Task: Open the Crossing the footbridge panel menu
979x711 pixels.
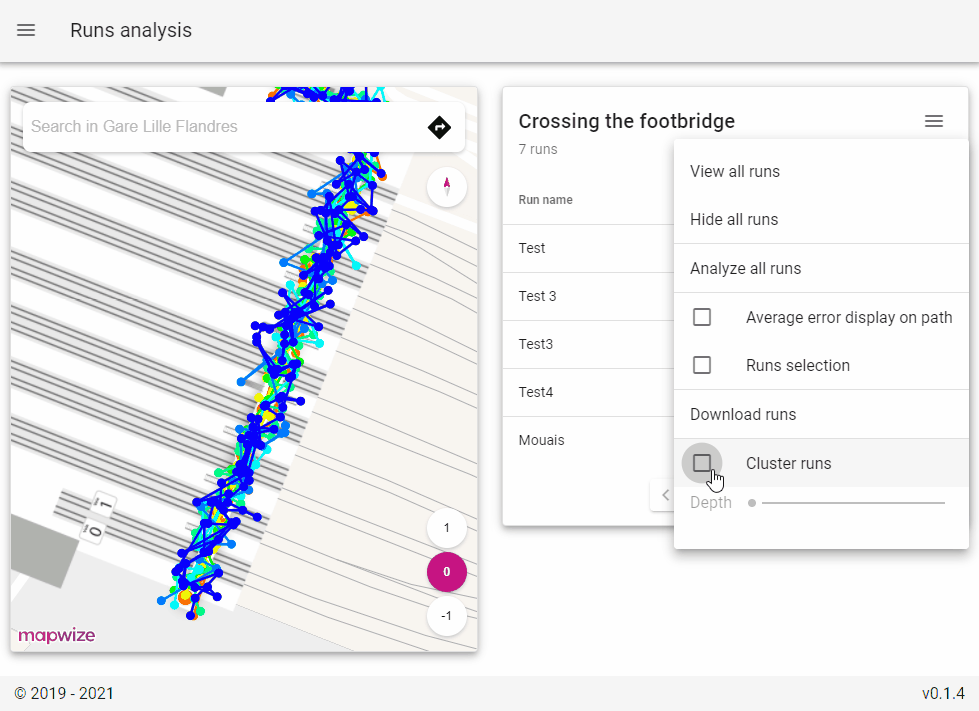Action: click(x=933, y=121)
